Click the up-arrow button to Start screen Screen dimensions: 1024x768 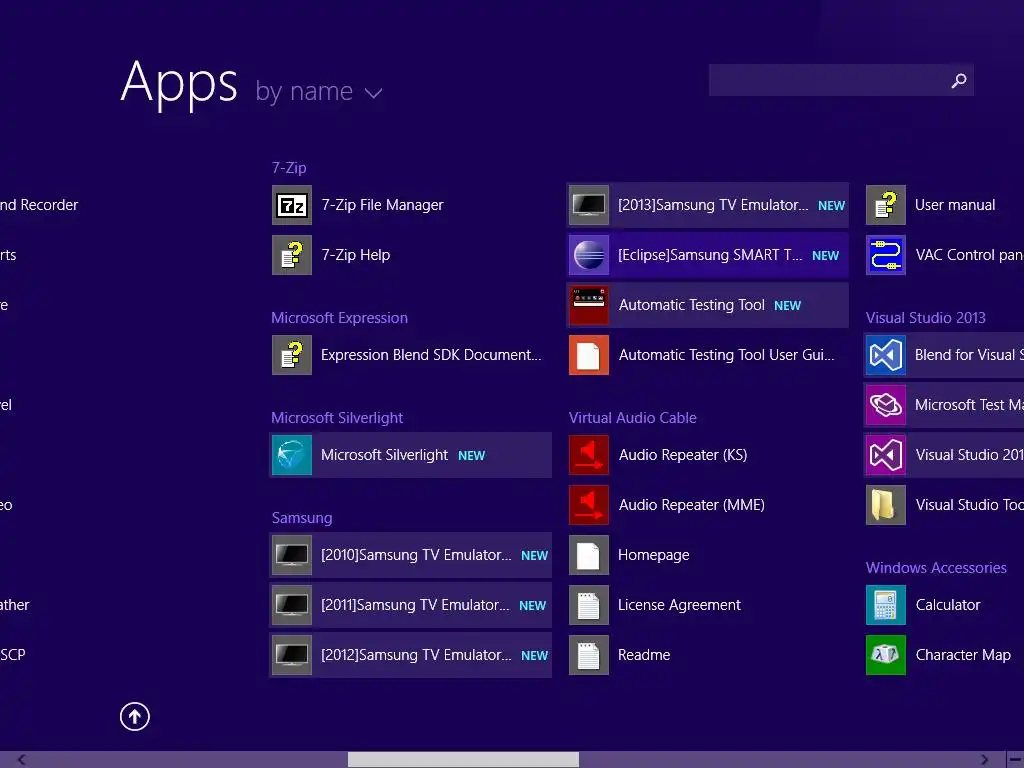point(135,716)
